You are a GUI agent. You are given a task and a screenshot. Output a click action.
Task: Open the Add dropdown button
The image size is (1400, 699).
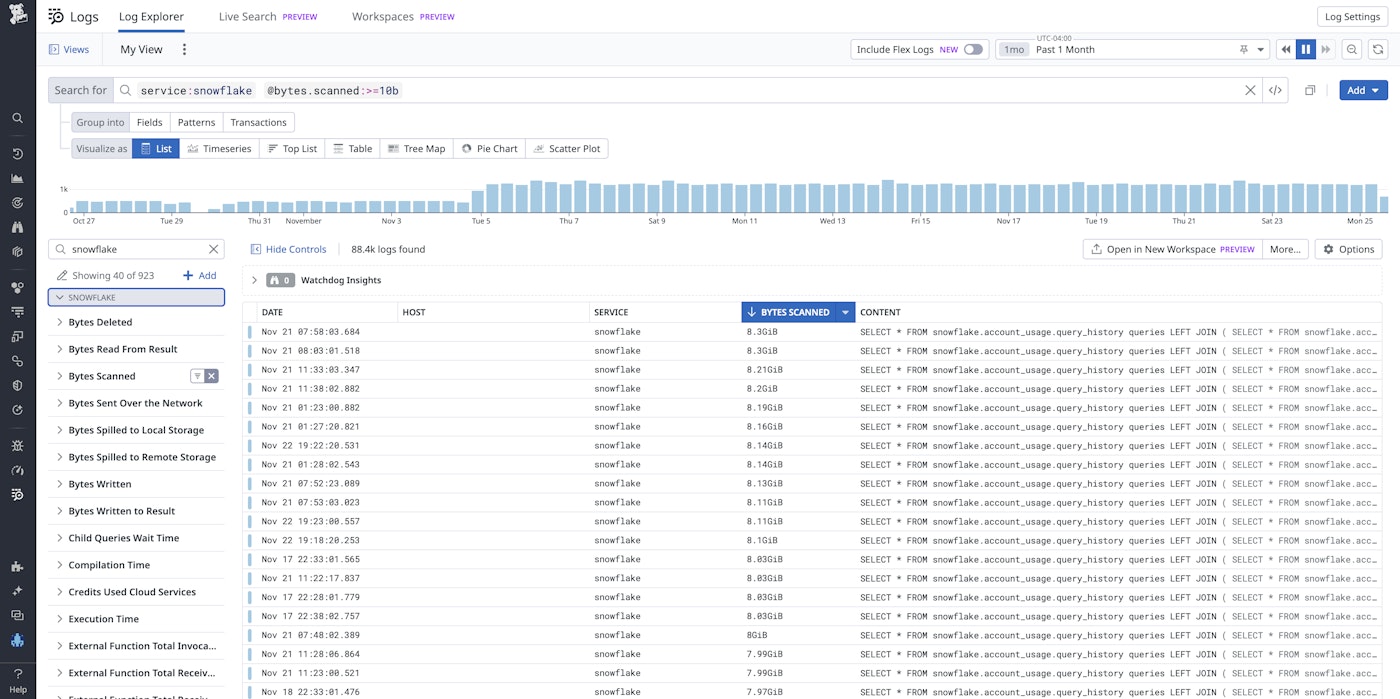pyautogui.click(x=1363, y=90)
